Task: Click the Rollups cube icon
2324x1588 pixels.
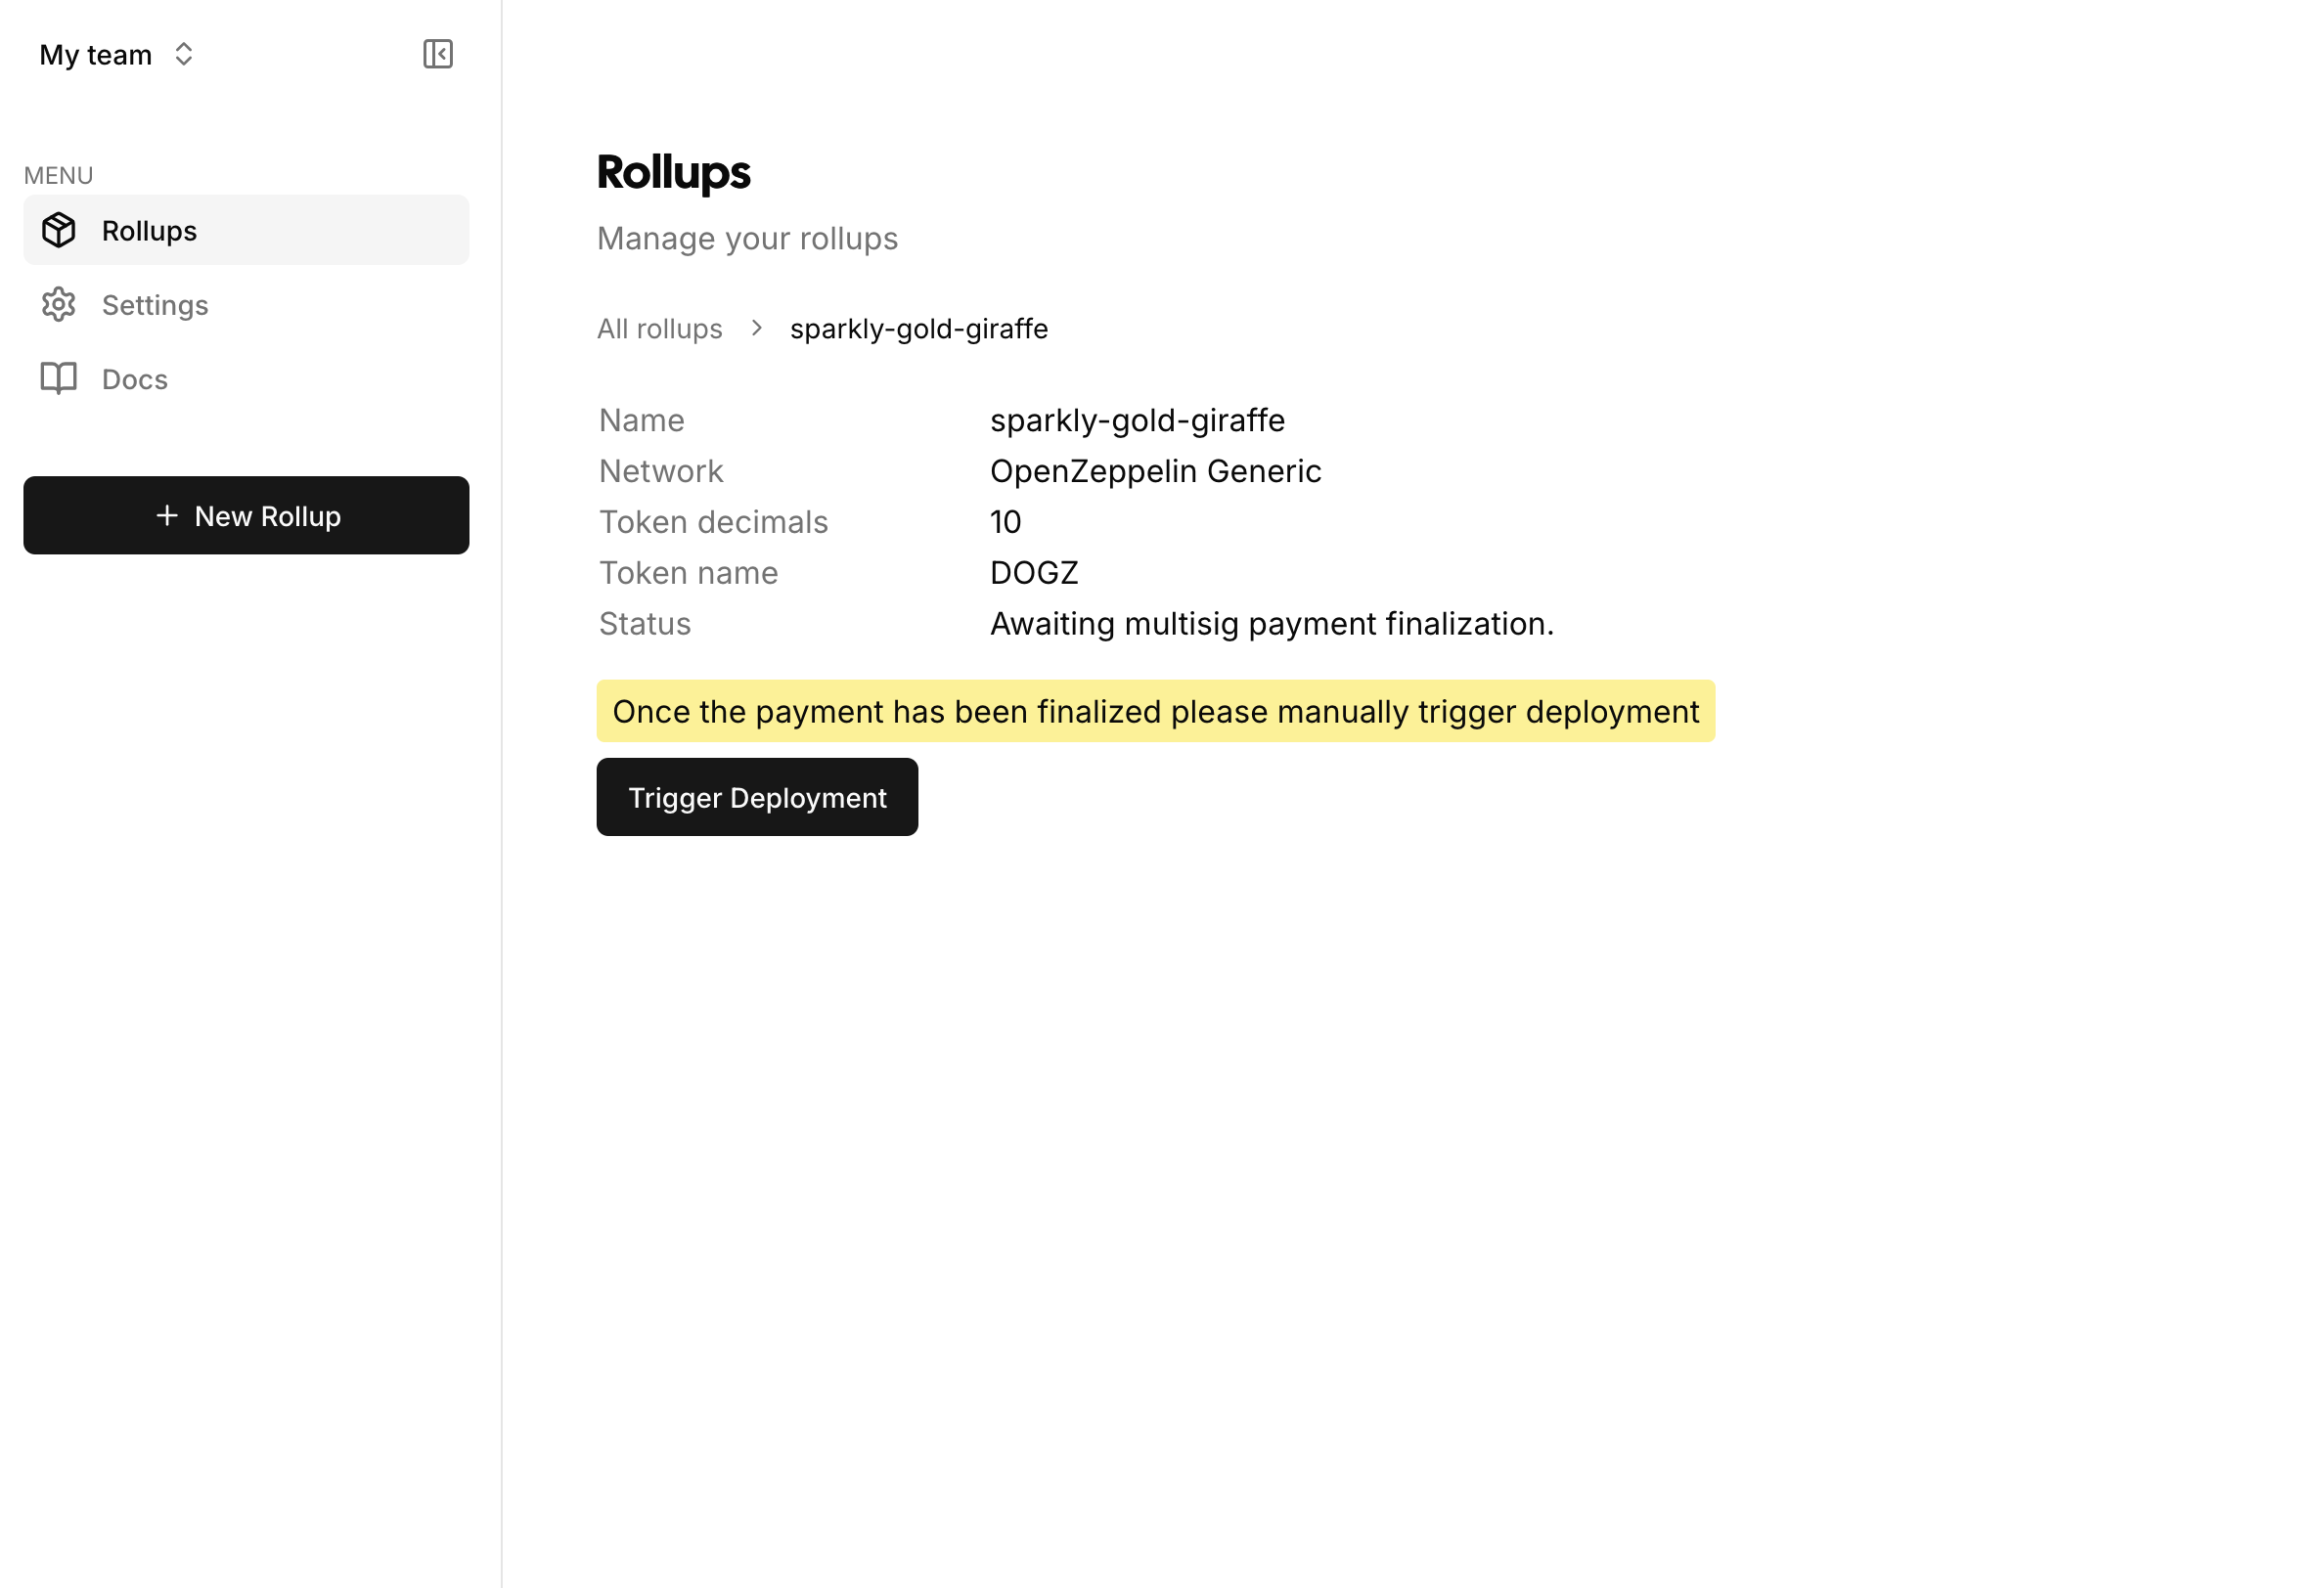Action: pos(59,230)
